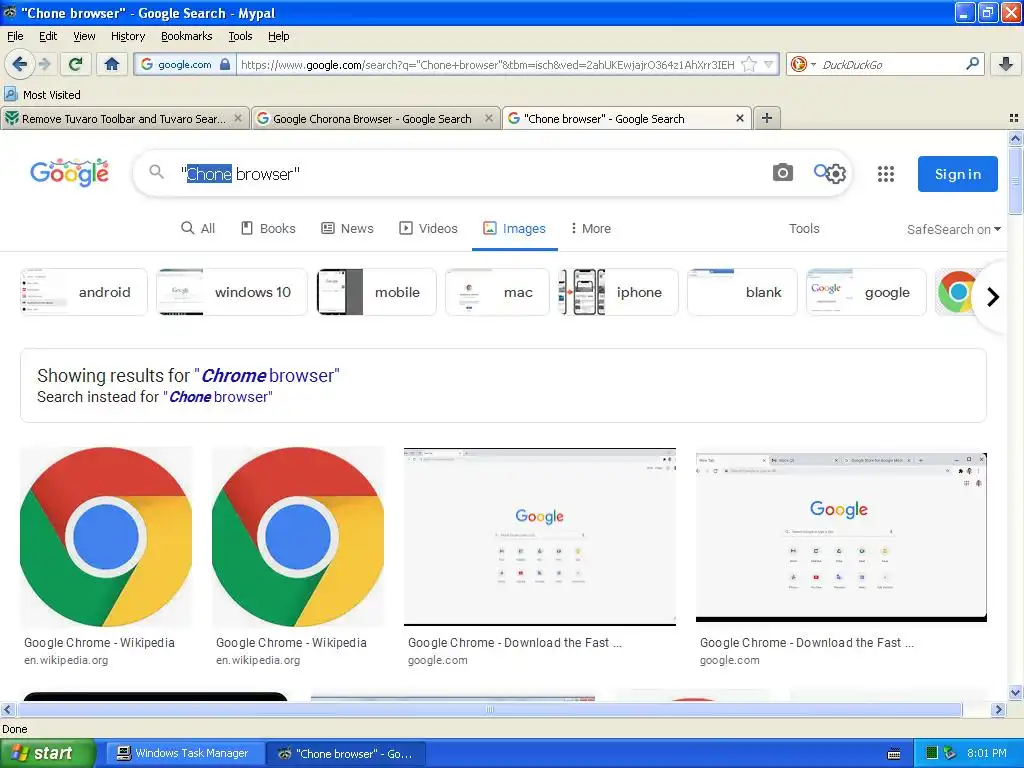1024x768 pixels.
Task: Open the downloads arrow button
Action: point(1006,64)
